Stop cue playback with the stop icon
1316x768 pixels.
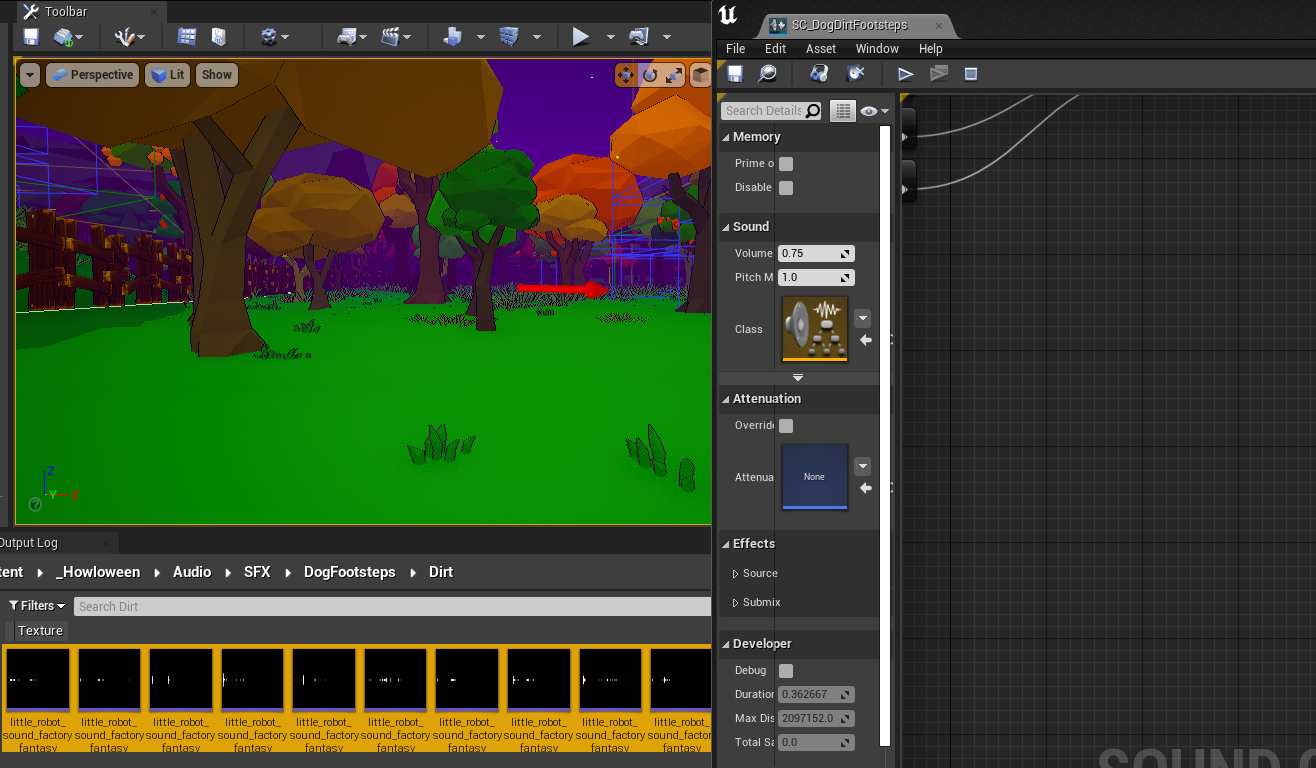970,73
